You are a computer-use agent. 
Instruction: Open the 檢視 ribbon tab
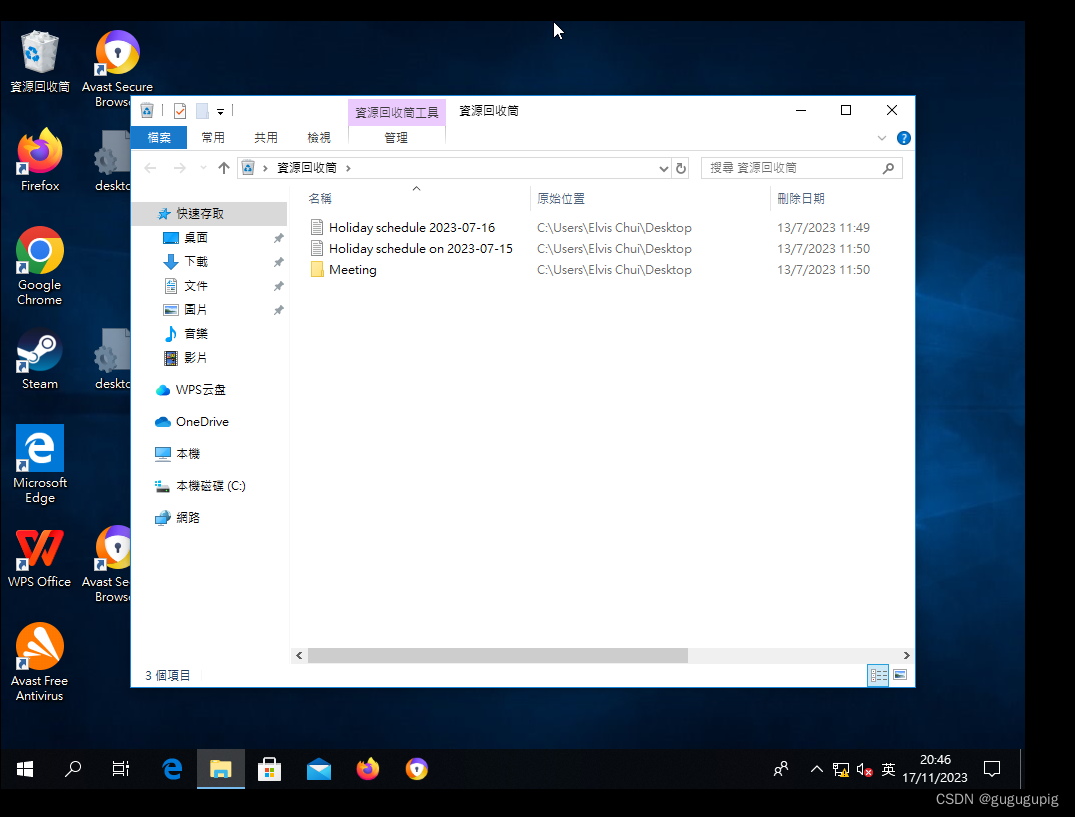319,138
